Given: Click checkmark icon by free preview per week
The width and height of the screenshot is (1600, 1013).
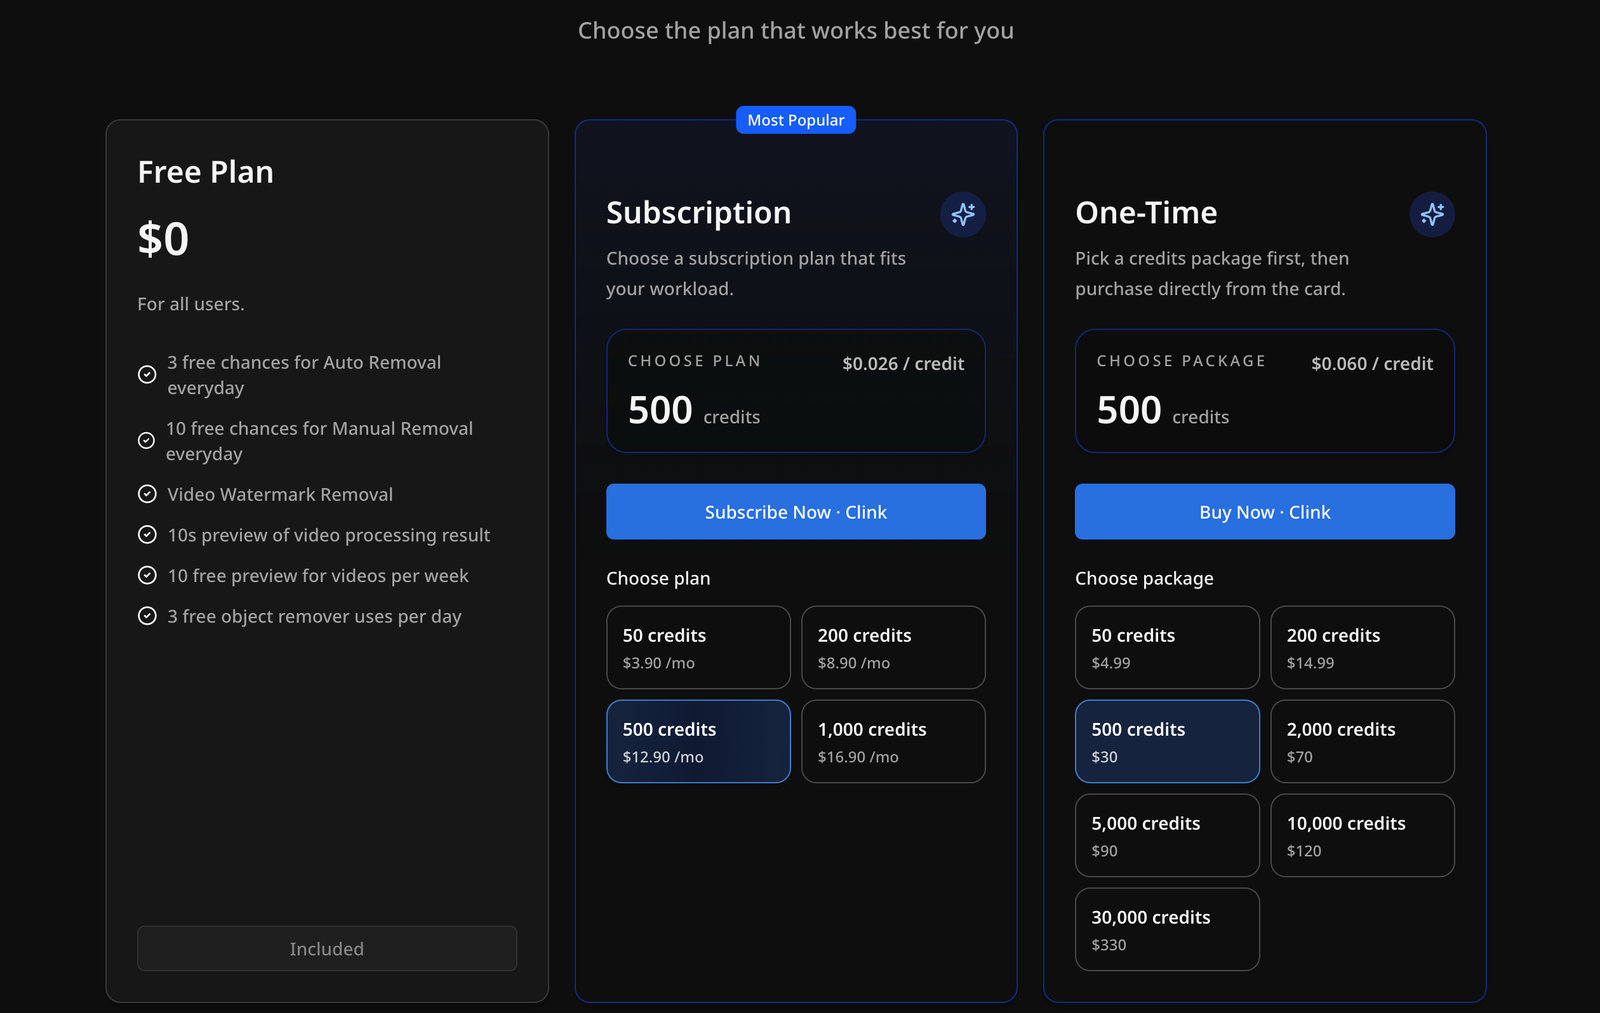Looking at the screenshot, I should [x=147, y=575].
